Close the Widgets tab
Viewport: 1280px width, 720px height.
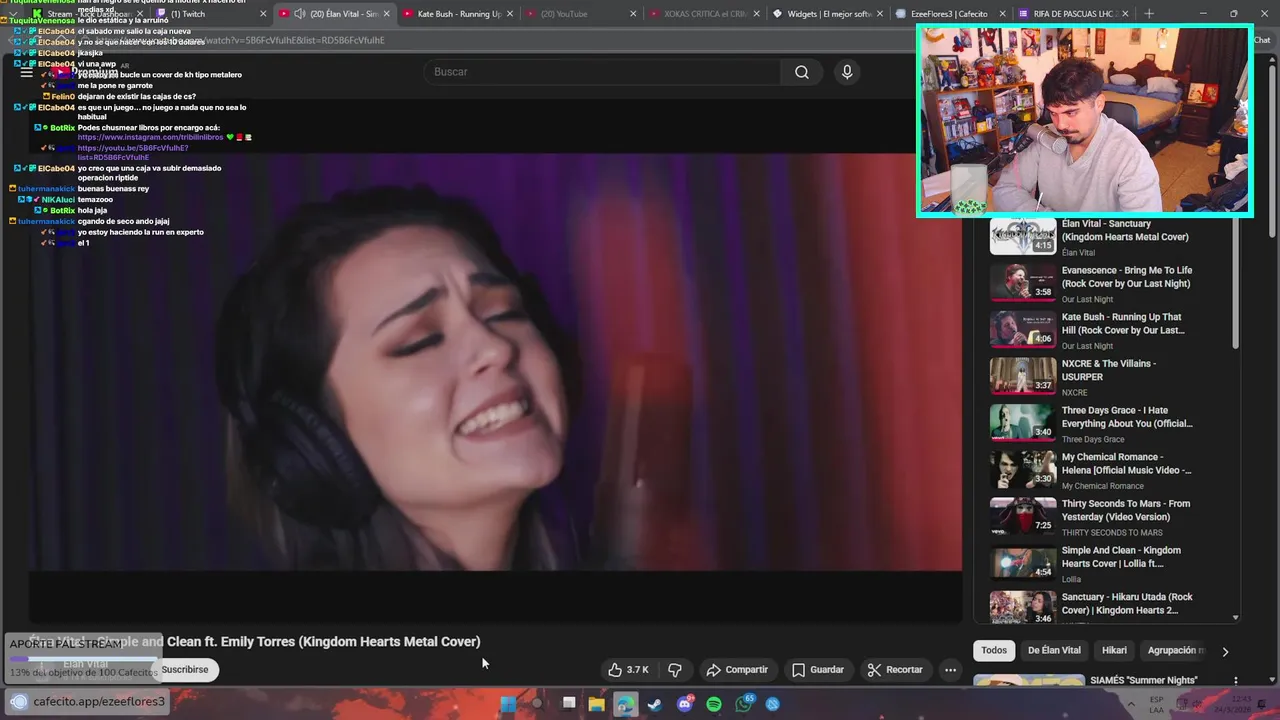coord(881,14)
